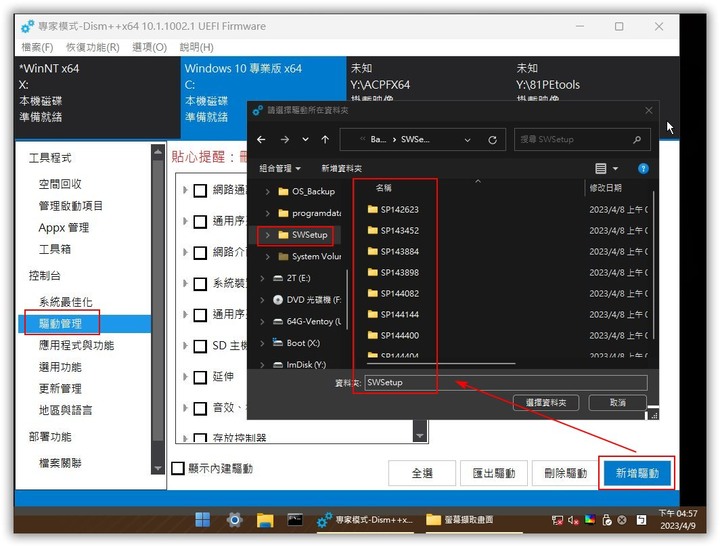
Task: Check the 網路通 driver category checkbox
Action: pyautogui.click(x=200, y=190)
